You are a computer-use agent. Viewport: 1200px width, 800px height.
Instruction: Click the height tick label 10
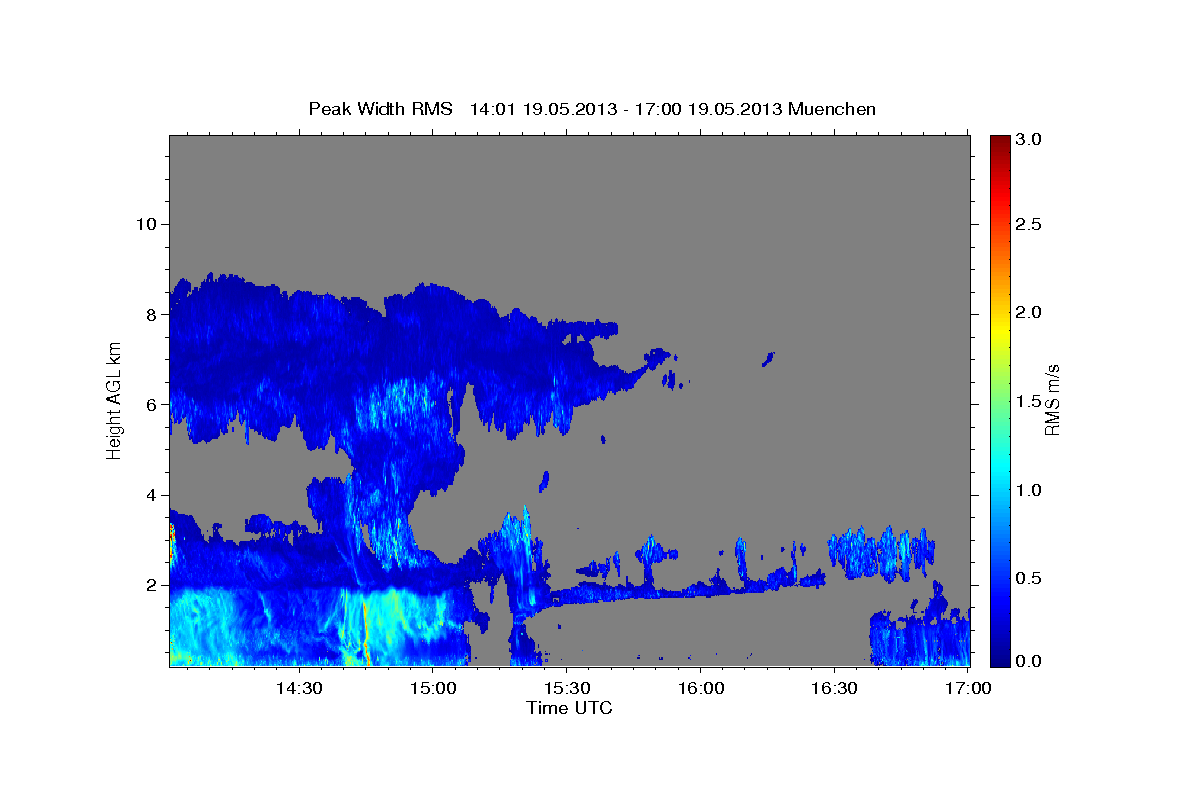[x=145, y=223]
